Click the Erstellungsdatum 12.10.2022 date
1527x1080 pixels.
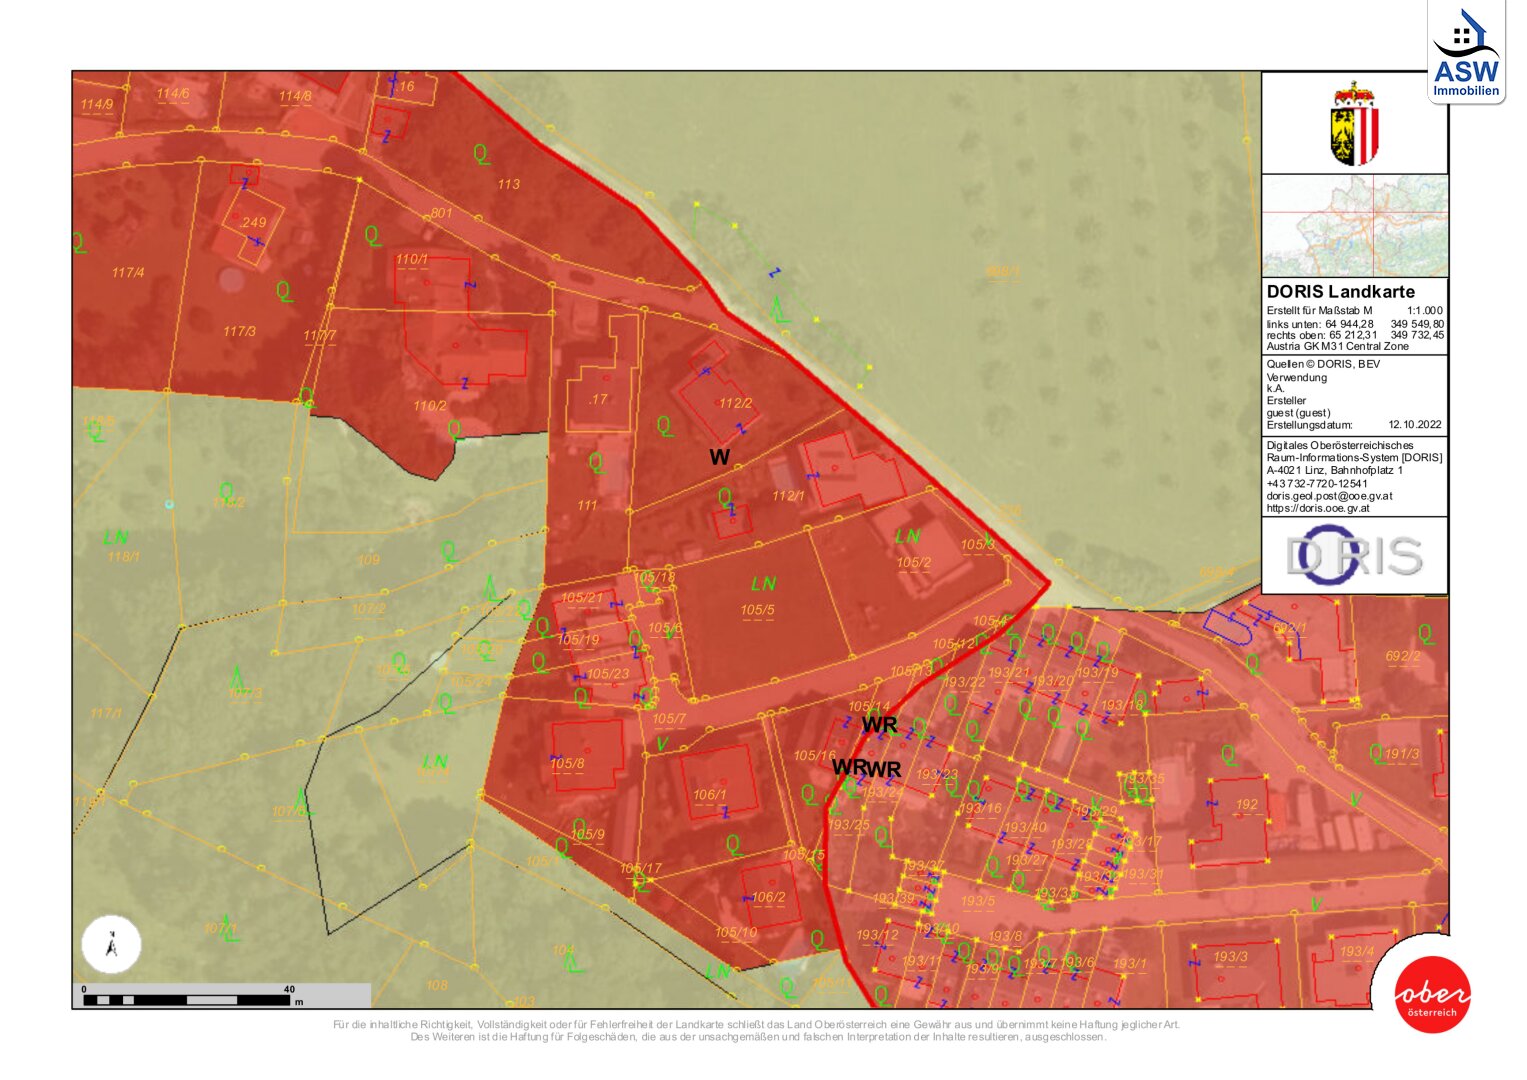(1414, 425)
